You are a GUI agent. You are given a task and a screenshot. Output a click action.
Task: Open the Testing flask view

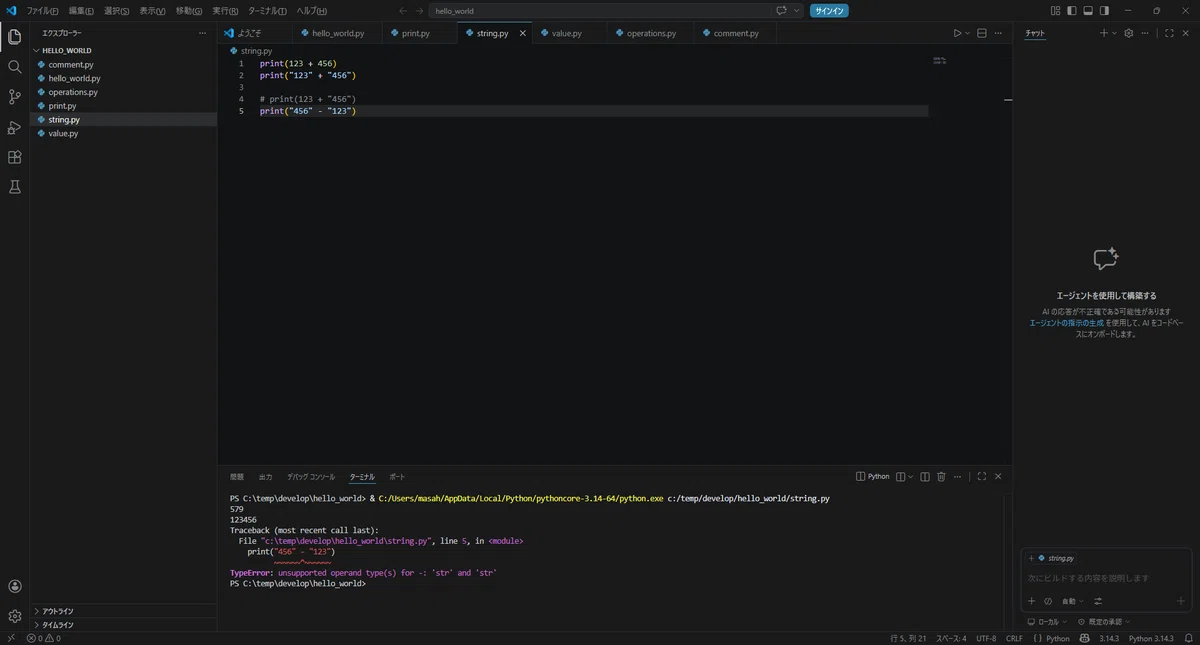pos(15,187)
